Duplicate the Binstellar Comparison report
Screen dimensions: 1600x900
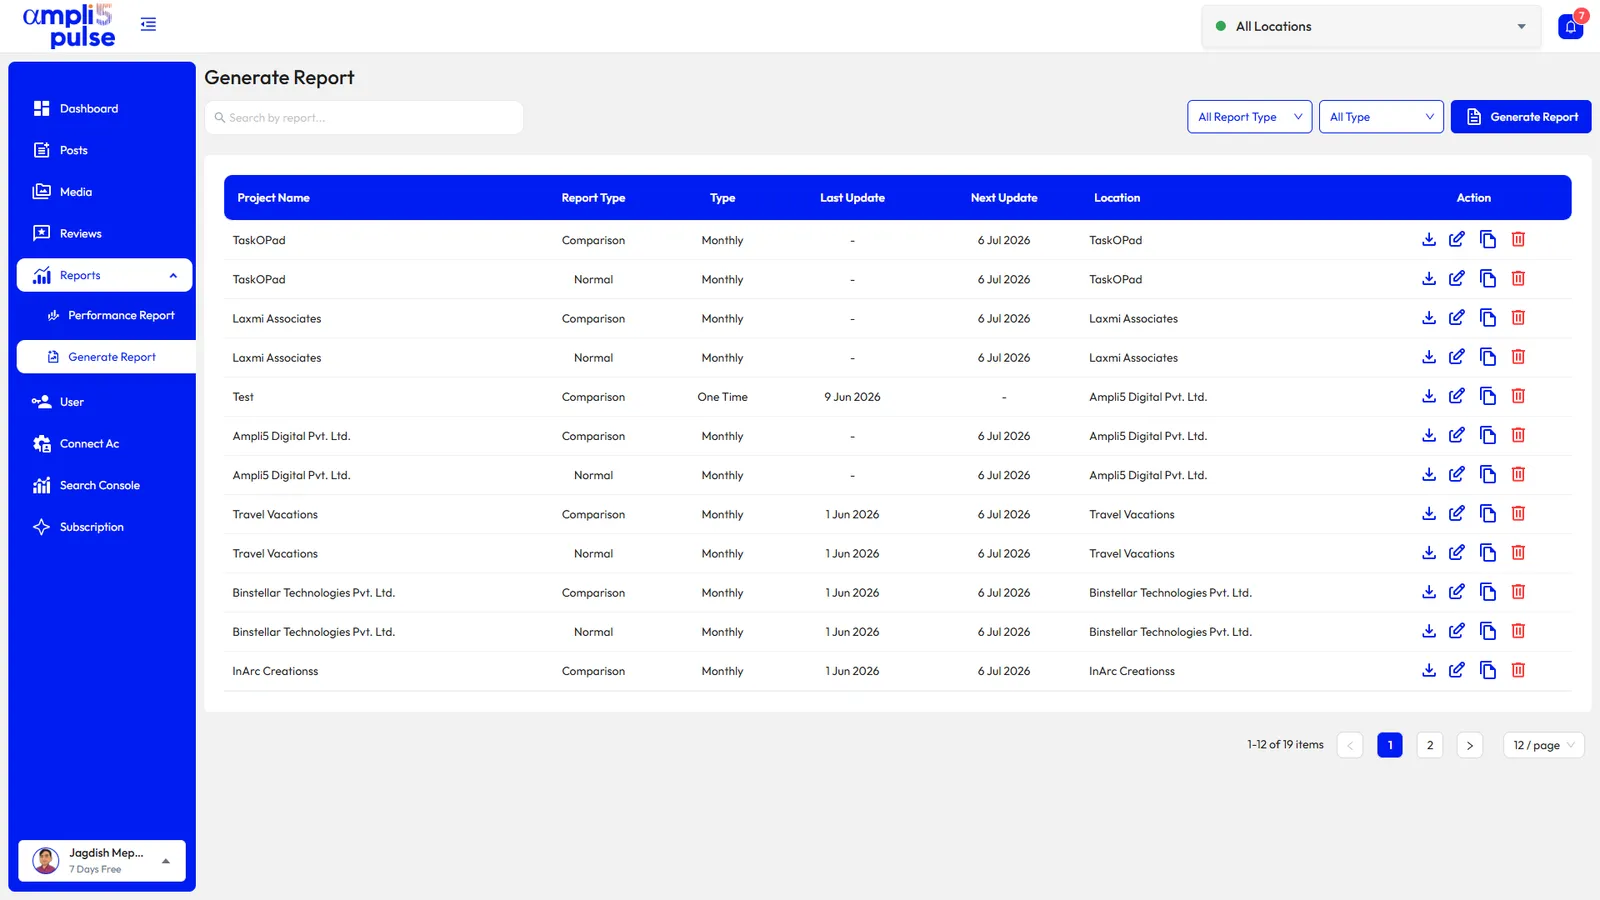[1488, 593]
